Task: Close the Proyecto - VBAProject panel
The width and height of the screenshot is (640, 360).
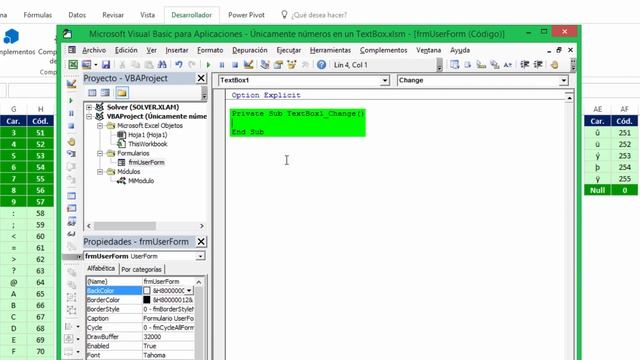Action: tap(201, 78)
